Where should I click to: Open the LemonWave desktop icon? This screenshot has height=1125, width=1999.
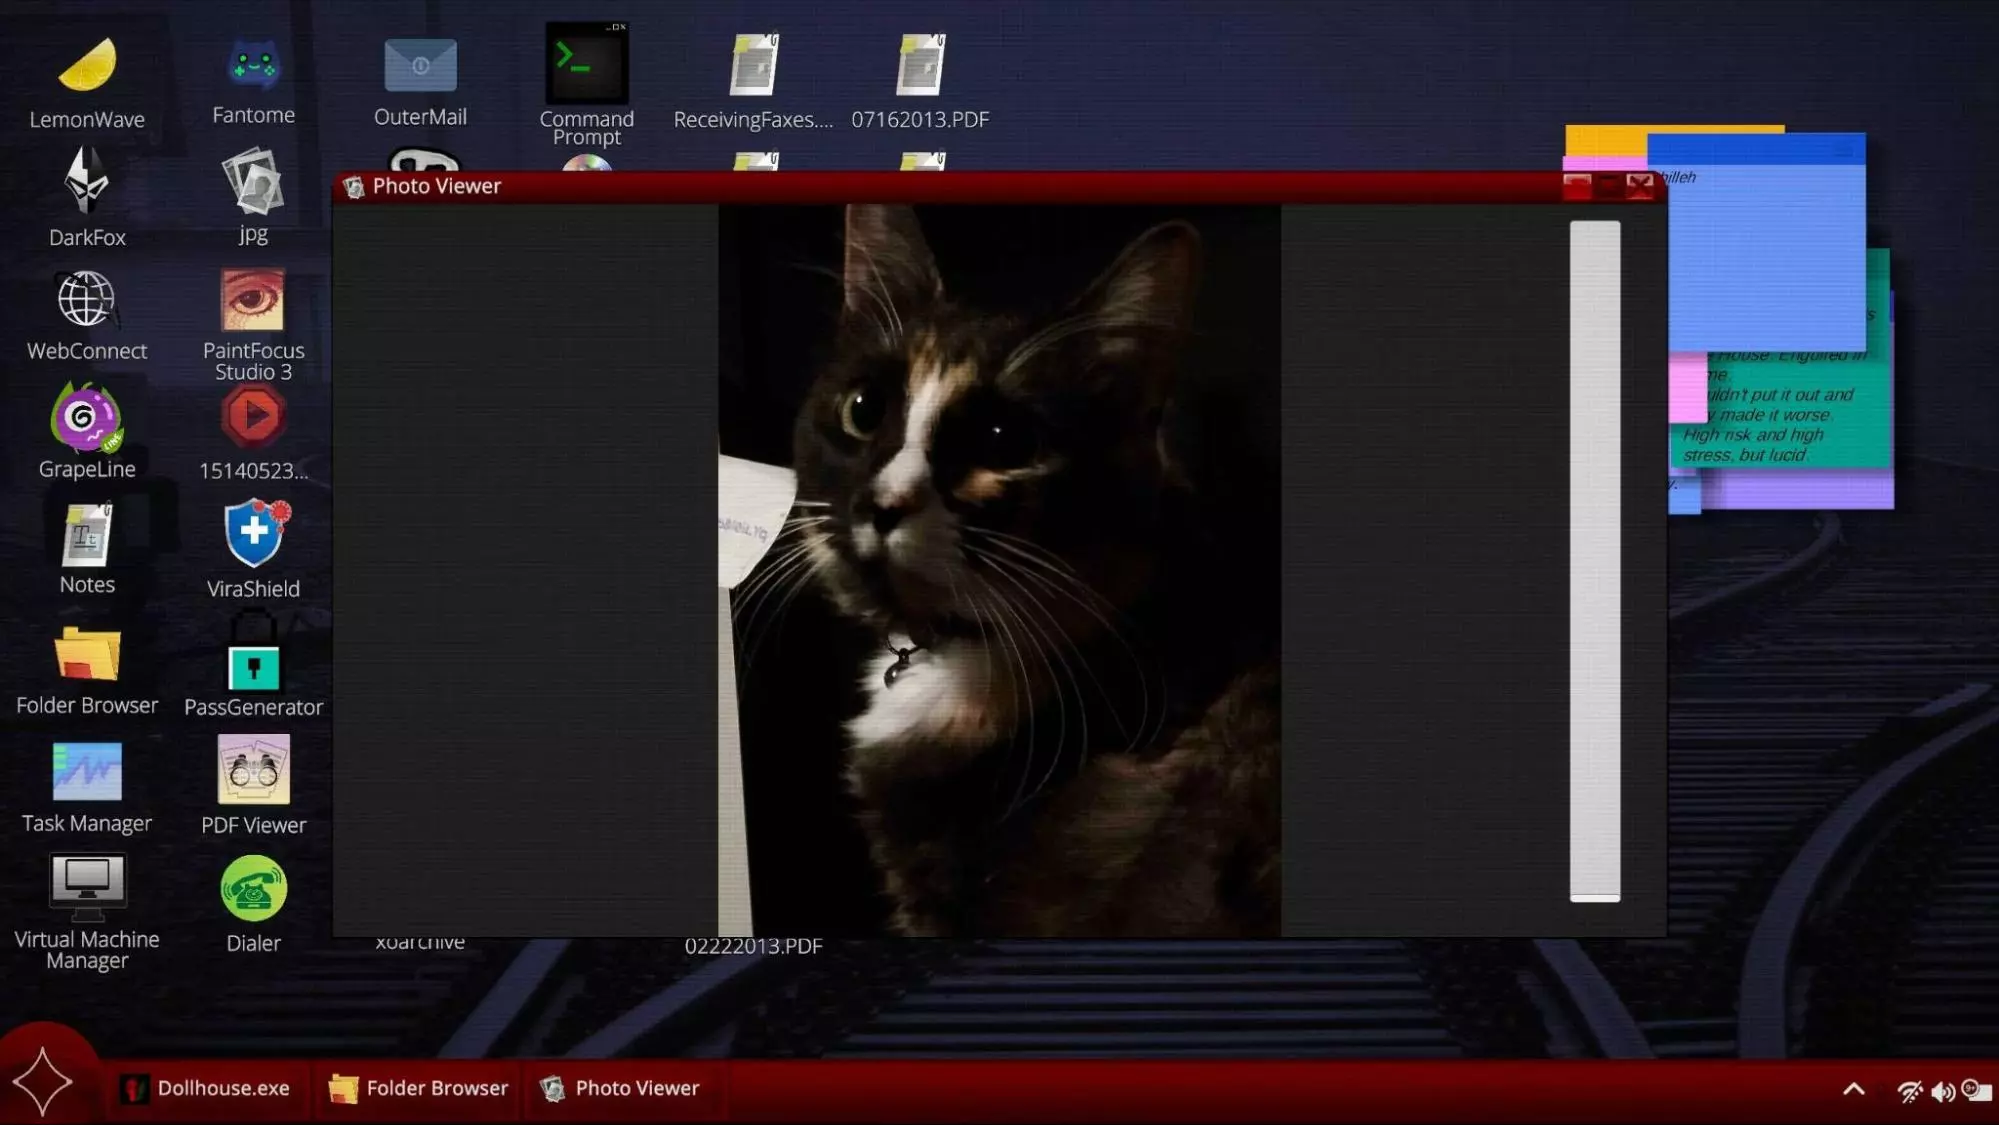(87, 67)
